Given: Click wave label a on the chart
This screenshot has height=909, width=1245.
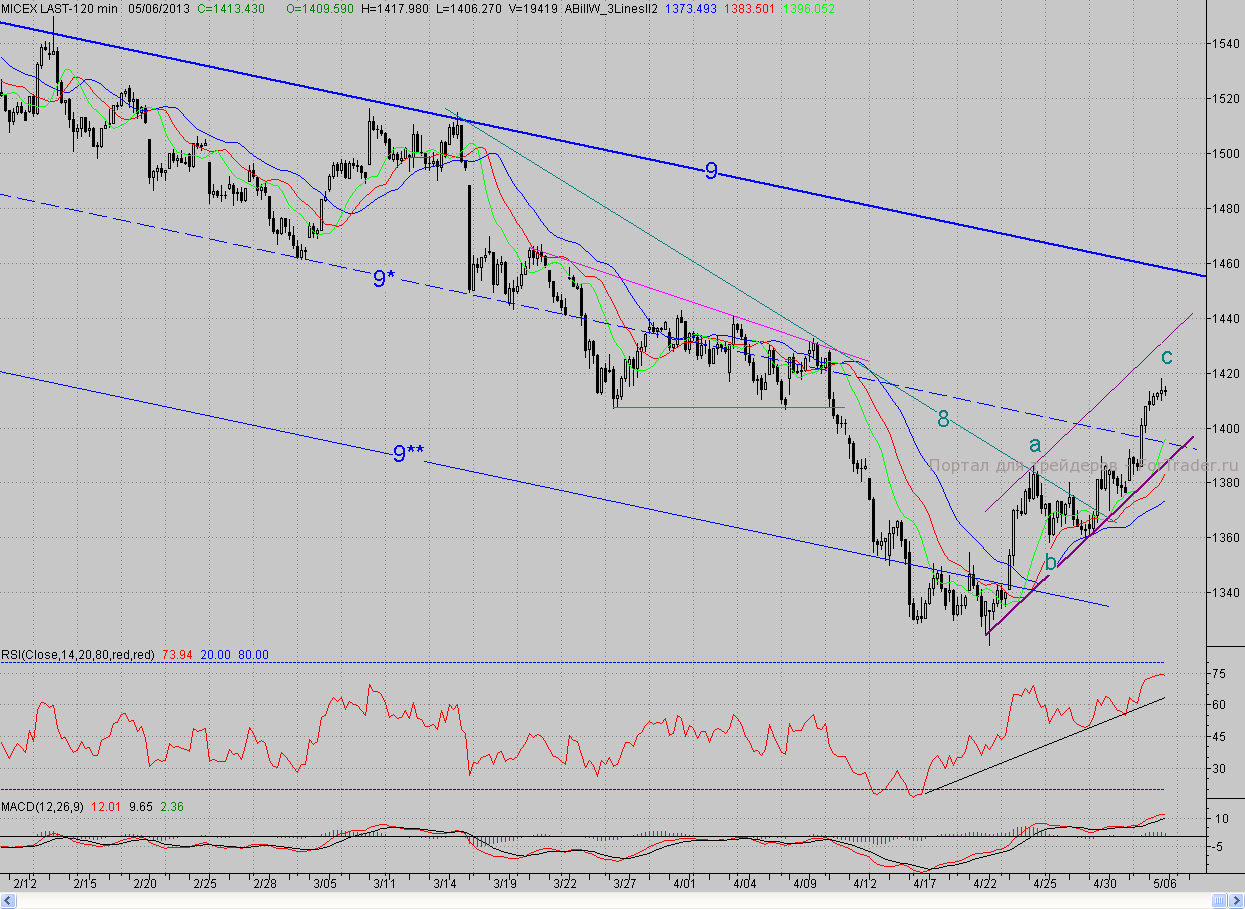Looking at the screenshot, I should [x=1035, y=443].
